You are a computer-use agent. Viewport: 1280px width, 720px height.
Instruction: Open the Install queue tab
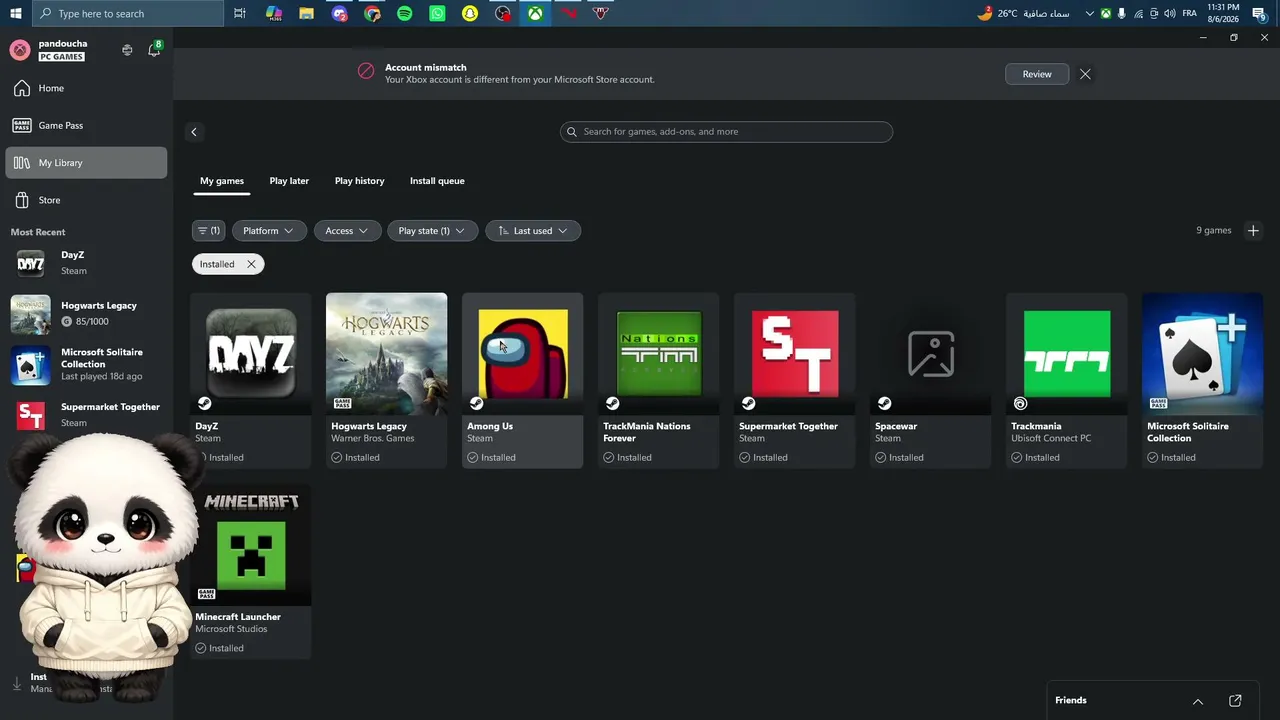(x=437, y=181)
